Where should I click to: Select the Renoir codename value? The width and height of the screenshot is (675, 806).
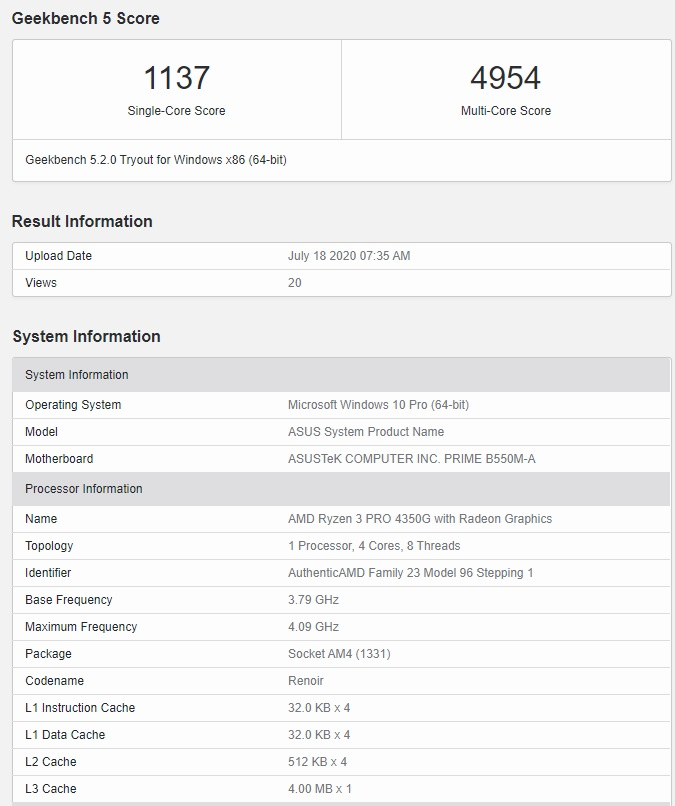click(x=306, y=681)
